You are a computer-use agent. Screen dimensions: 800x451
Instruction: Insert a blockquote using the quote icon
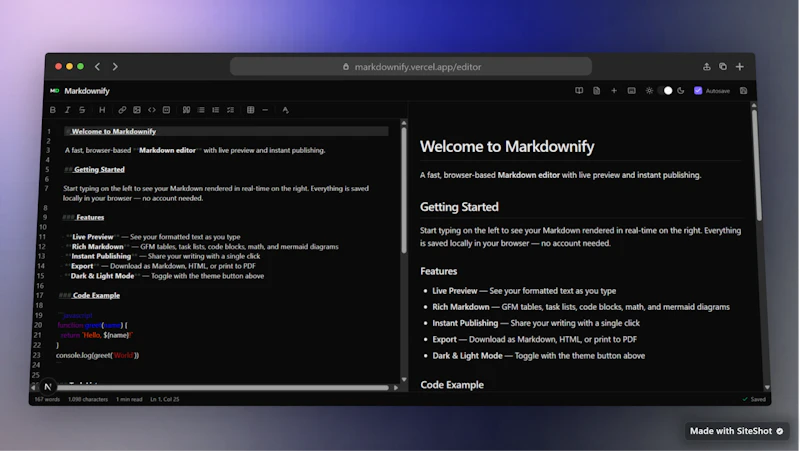point(186,110)
